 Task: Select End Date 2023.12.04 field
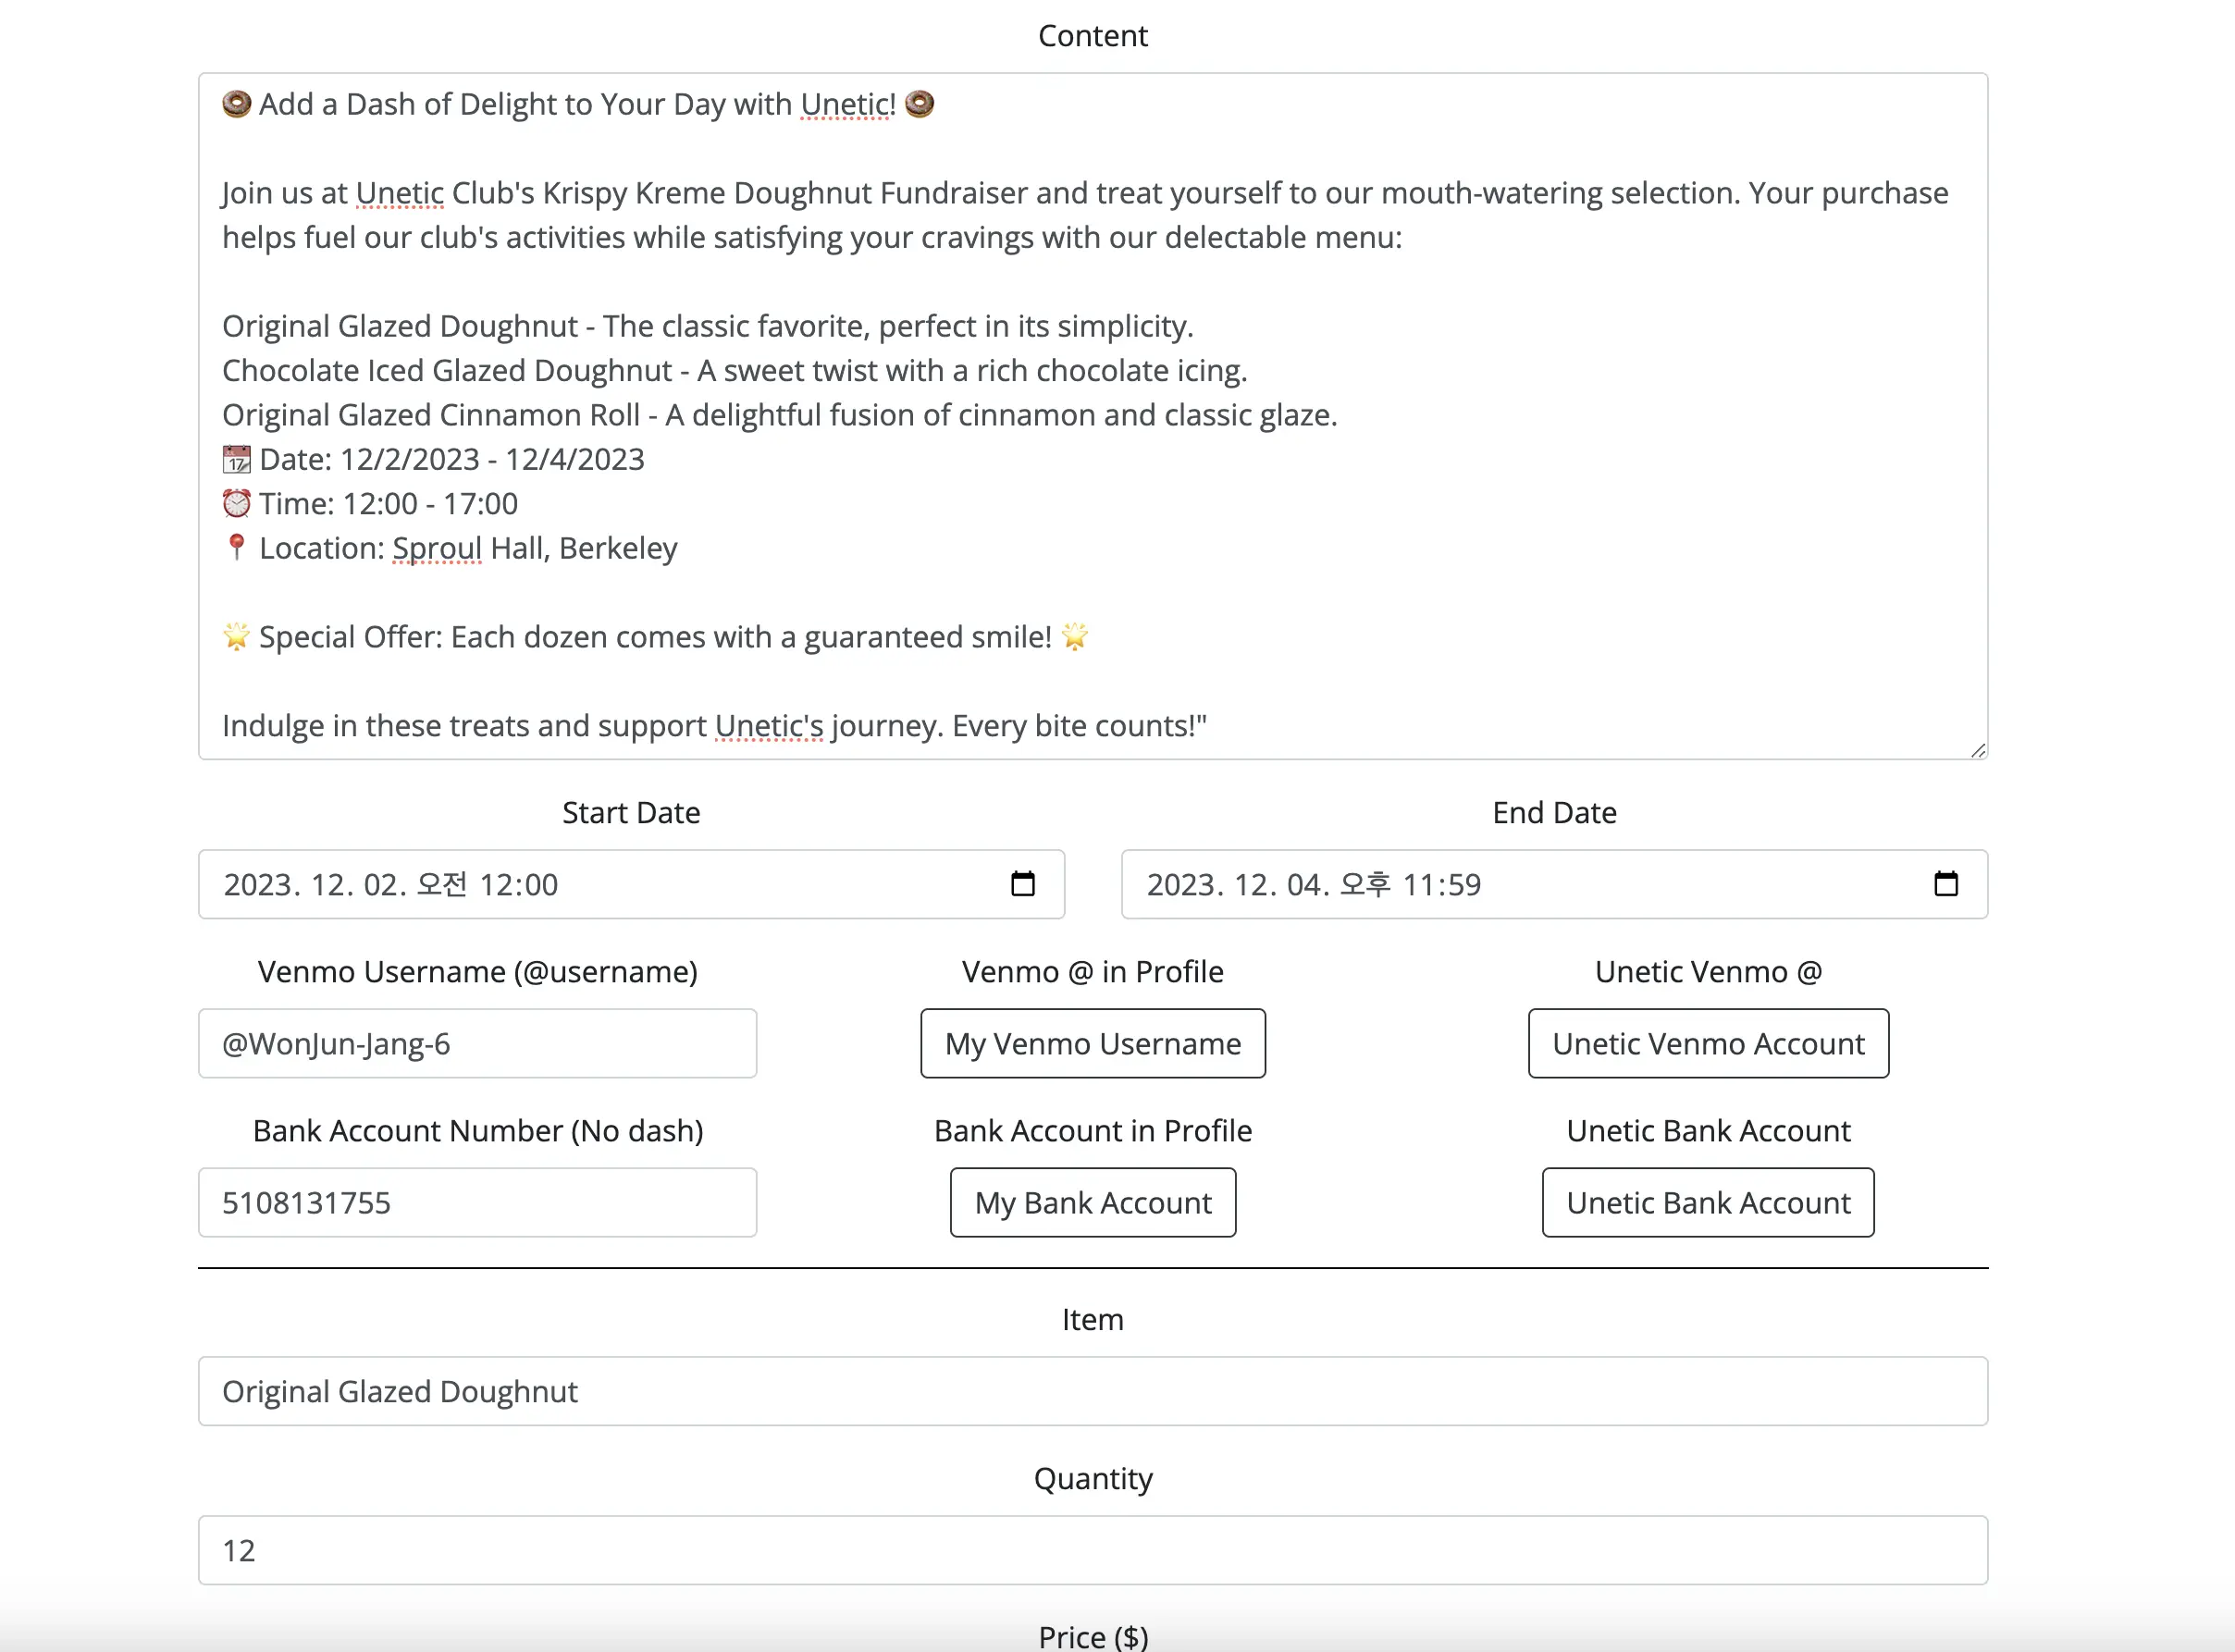point(1553,883)
